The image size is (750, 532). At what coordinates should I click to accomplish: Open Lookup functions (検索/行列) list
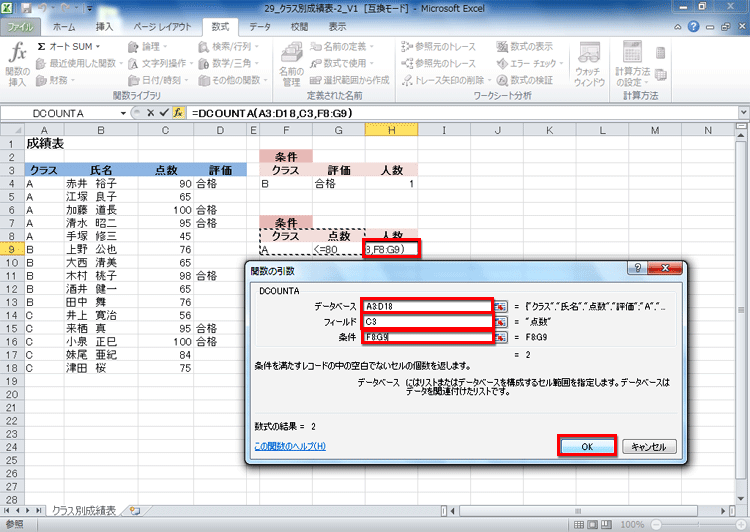[x=229, y=46]
